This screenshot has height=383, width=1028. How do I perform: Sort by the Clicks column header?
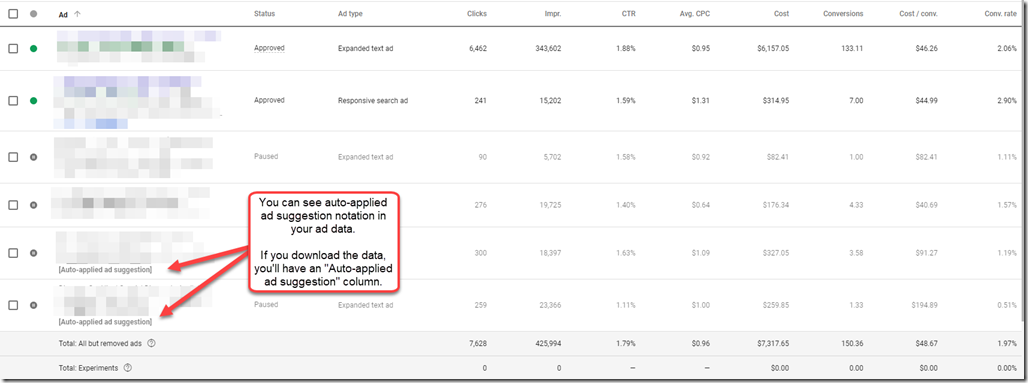477,14
